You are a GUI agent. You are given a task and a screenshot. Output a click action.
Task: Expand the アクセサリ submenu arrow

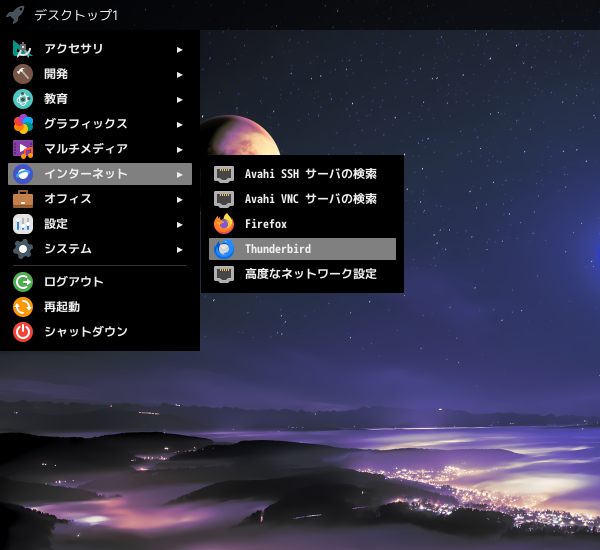click(x=179, y=50)
